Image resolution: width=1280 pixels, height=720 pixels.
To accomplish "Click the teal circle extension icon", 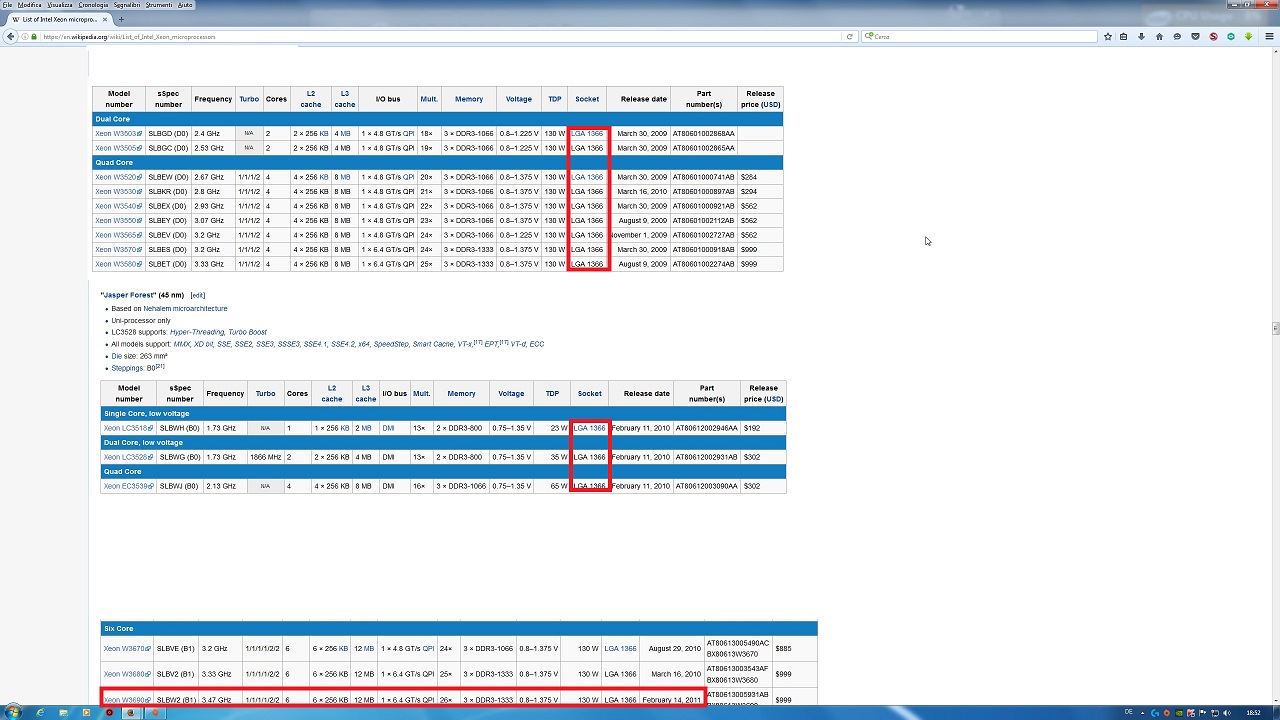I will tap(1231, 36).
